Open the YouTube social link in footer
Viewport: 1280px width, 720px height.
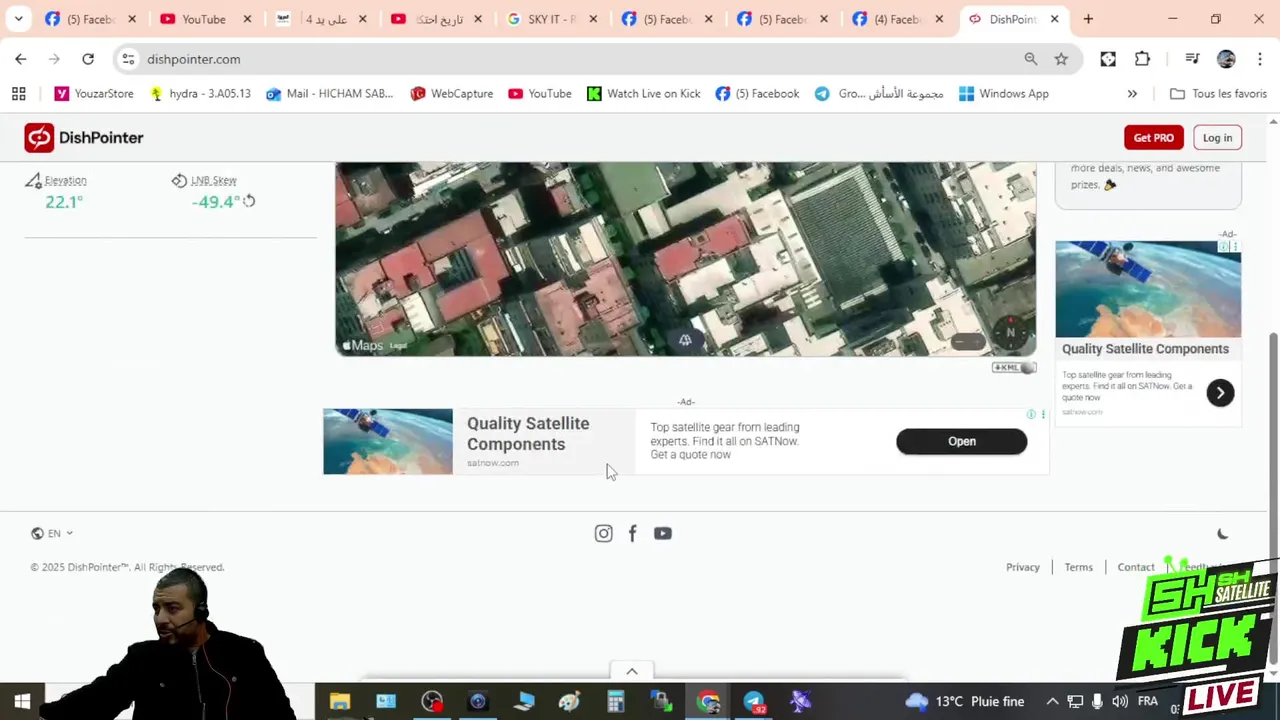(663, 534)
